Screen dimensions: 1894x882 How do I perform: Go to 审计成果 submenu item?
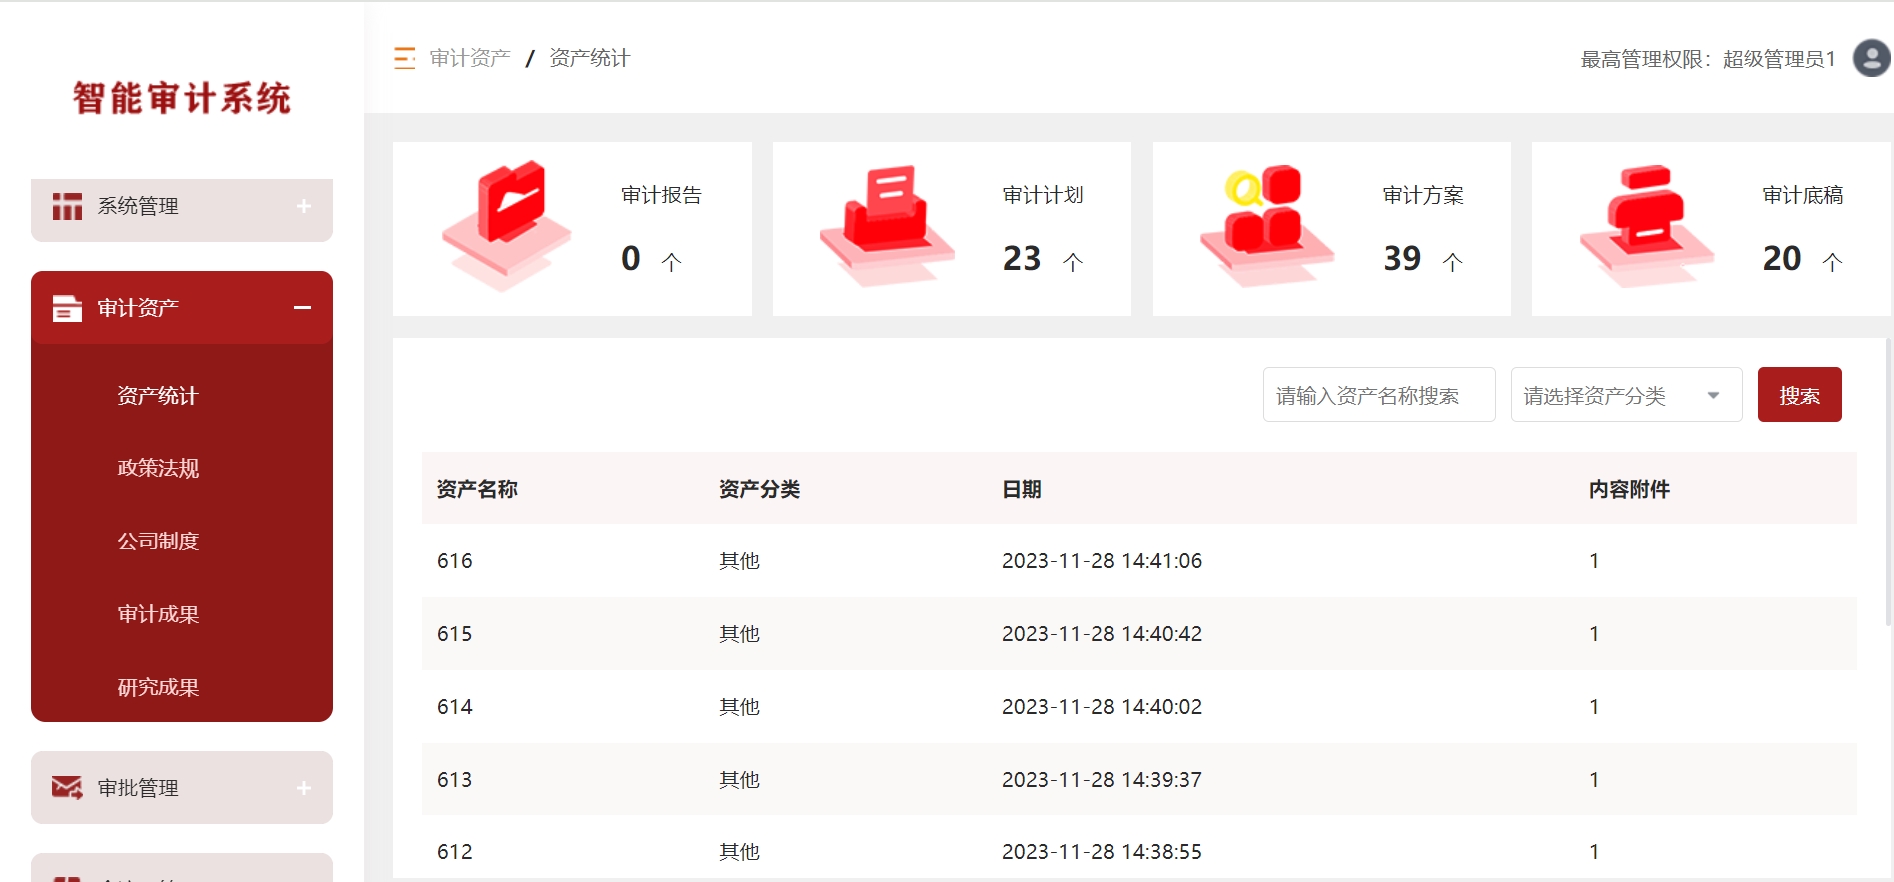click(x=158, y=614)
